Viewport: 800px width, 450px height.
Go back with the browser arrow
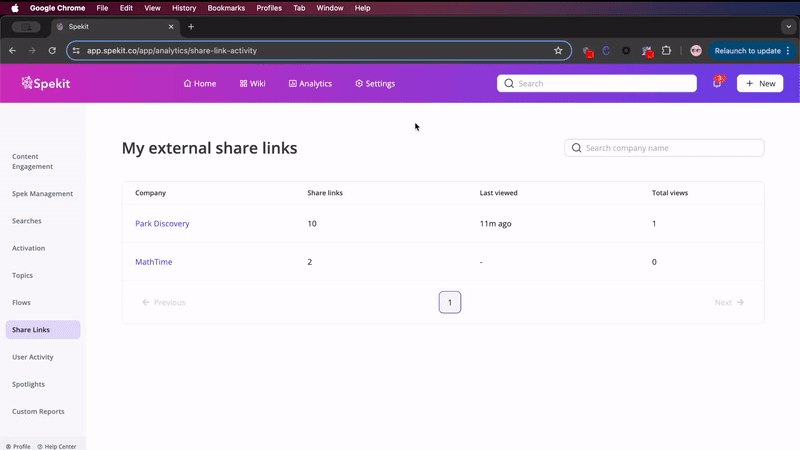click(13, 51)
